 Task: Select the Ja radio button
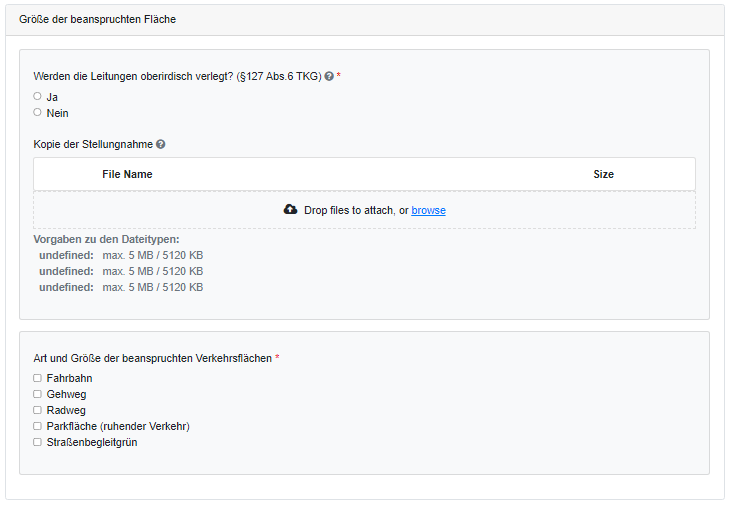pos(38,96)
